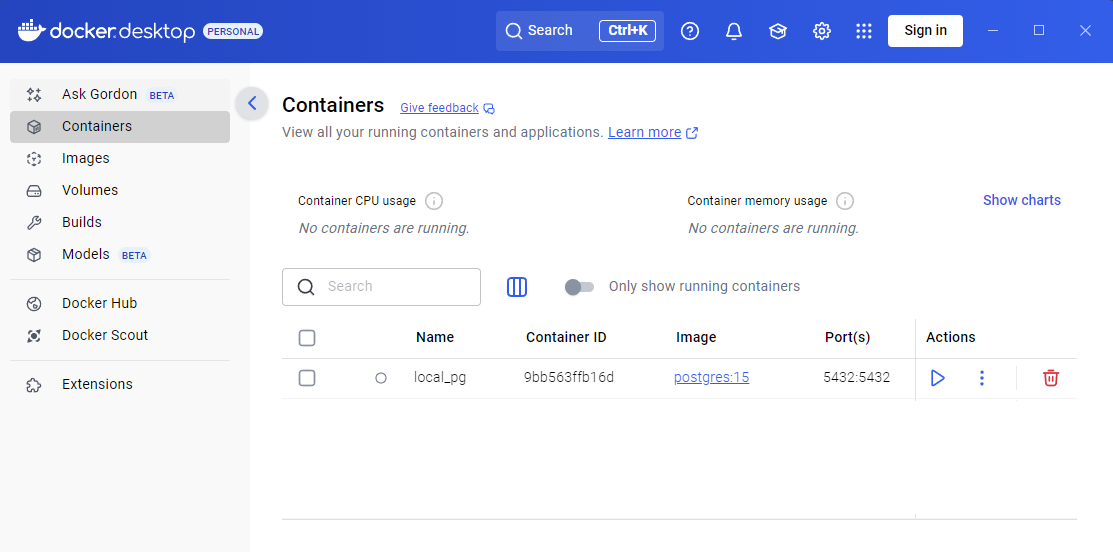Image resolution: width=1113 pixels, height=552 pixels.
Task: Open Volumes in the sidebar
Action: (x=90, y=190)
